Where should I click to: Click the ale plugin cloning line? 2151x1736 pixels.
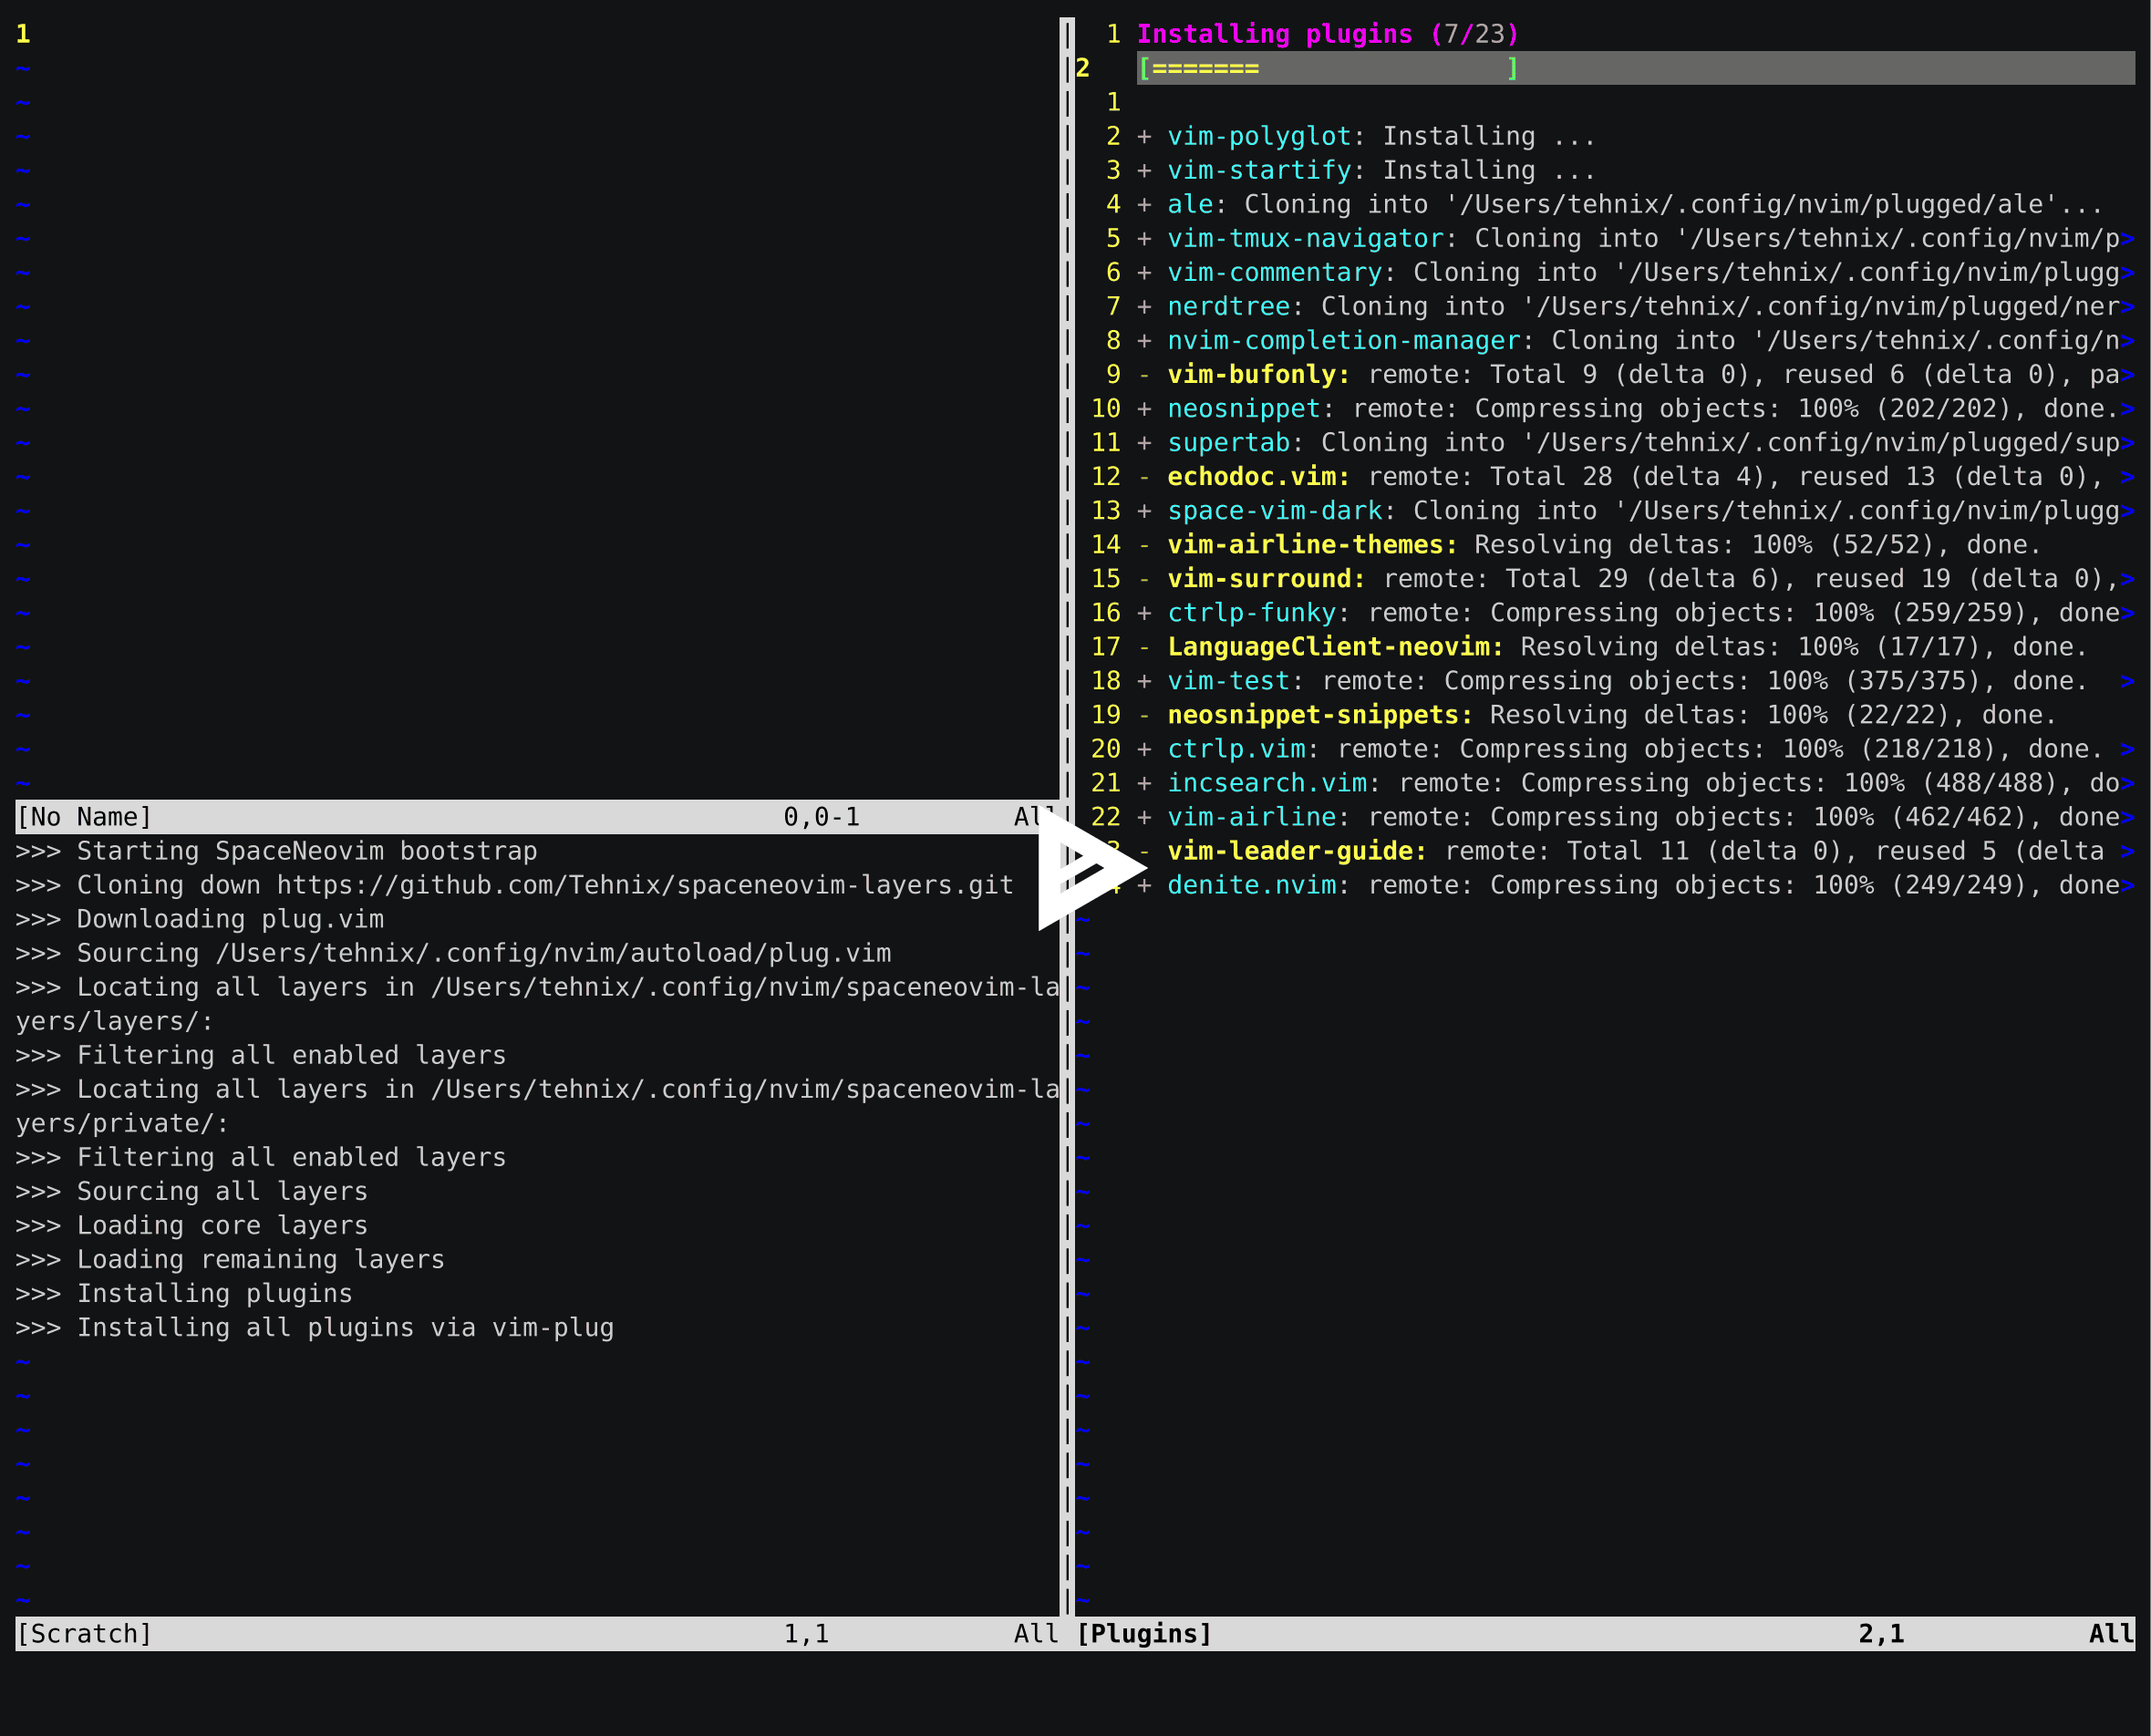pyautogui.click(x=1620, y=204)
